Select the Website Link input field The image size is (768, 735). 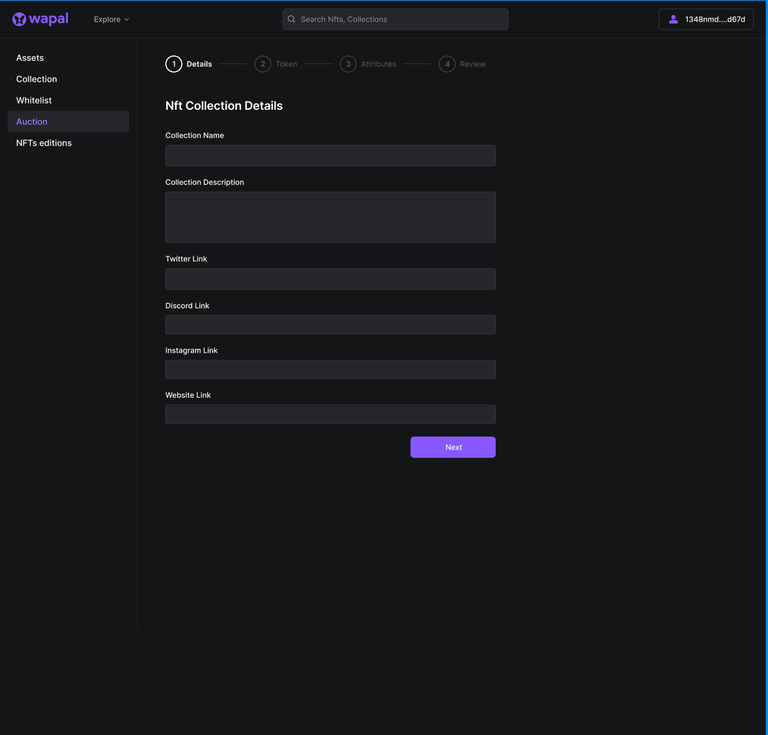(330, 414)
